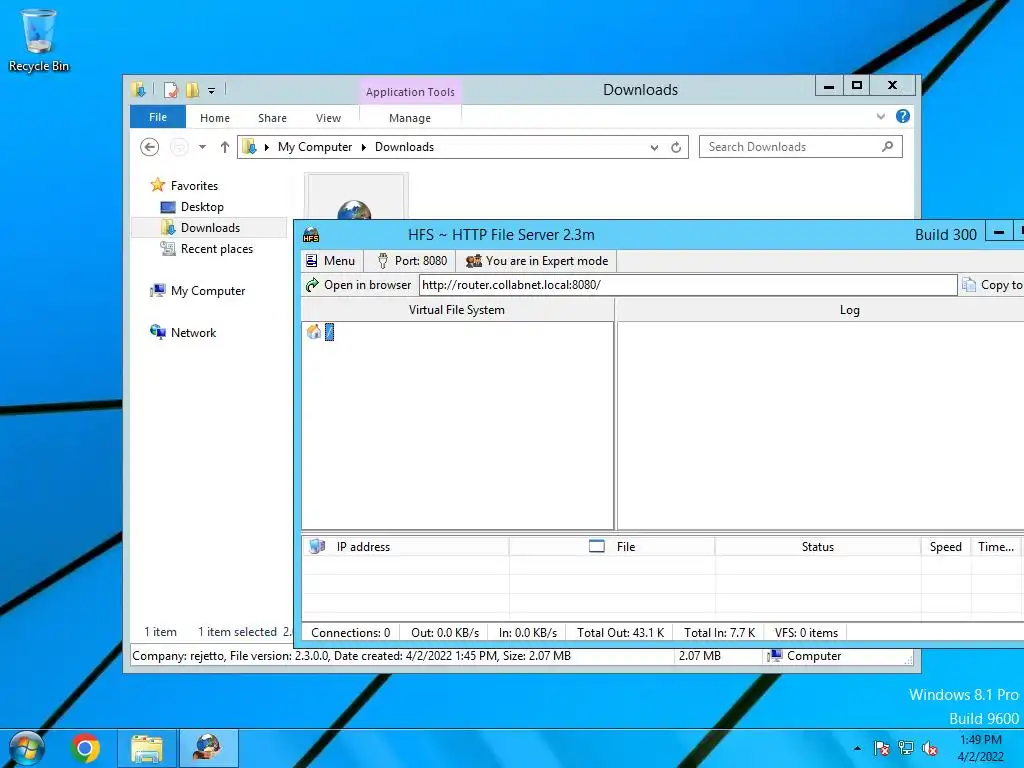Minimize the HFS window

click(999, 232)
